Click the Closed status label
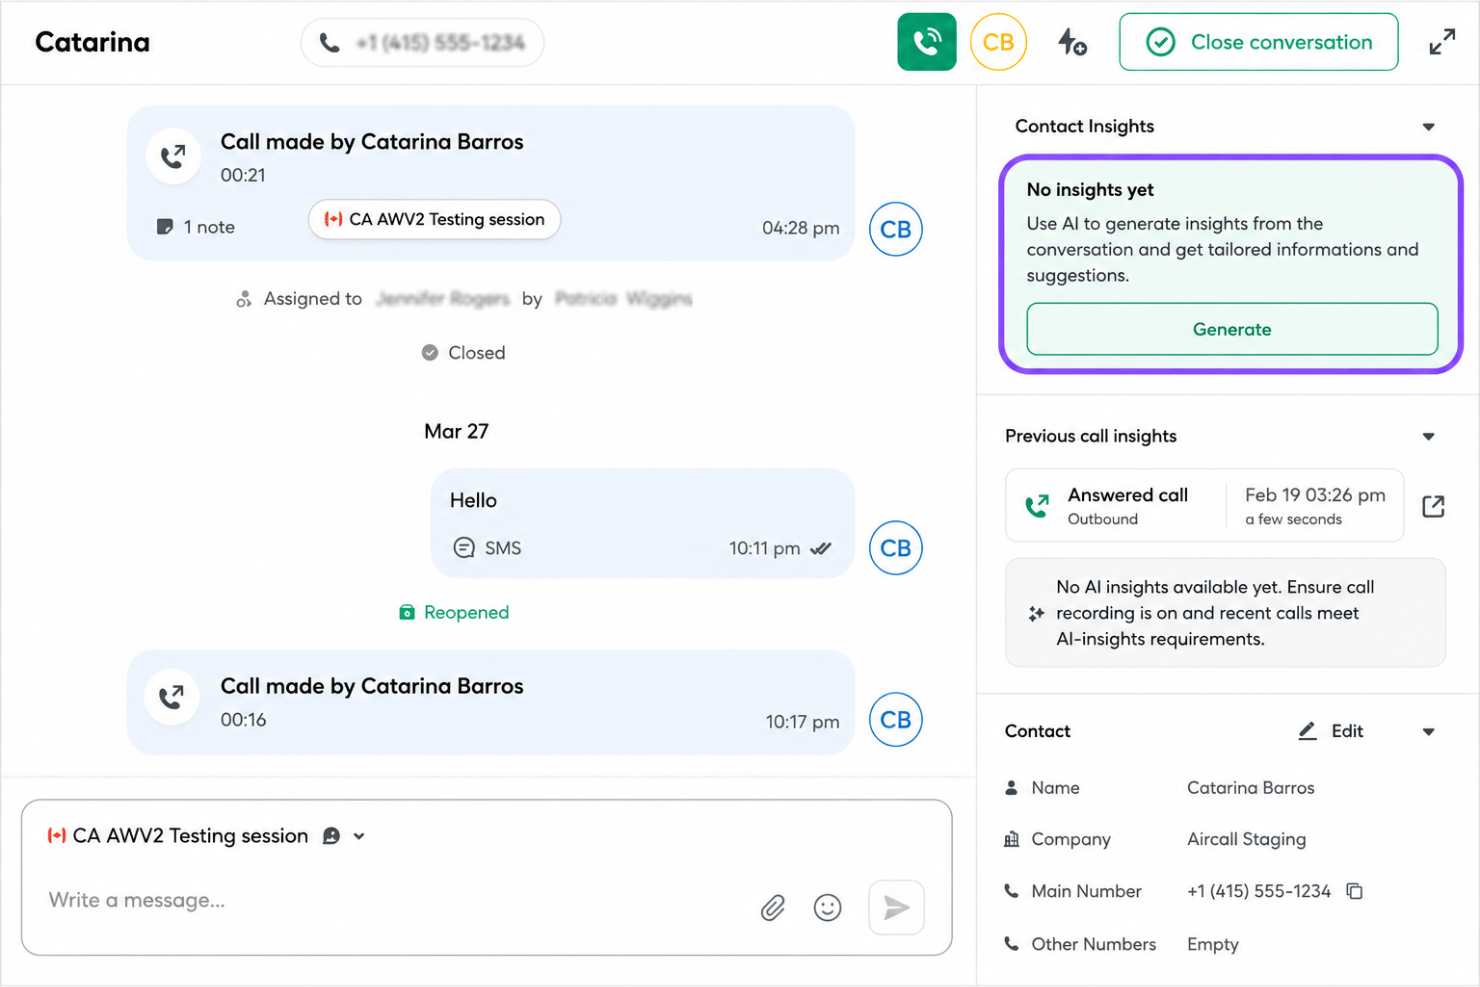Image resolution: width=1480 pixels, height=987 pixels. (464, 353)
